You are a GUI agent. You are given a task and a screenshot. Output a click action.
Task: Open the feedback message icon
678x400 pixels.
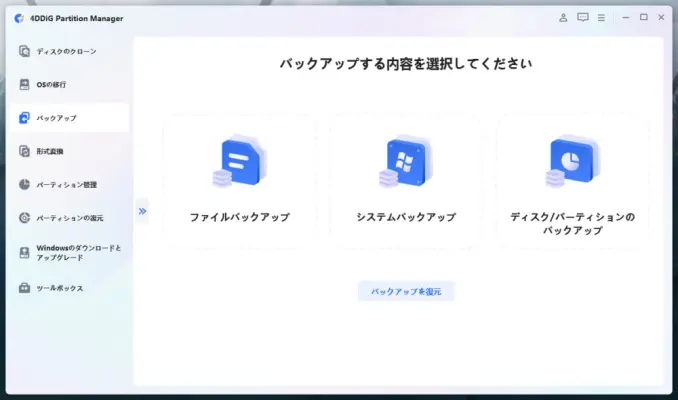582,17
